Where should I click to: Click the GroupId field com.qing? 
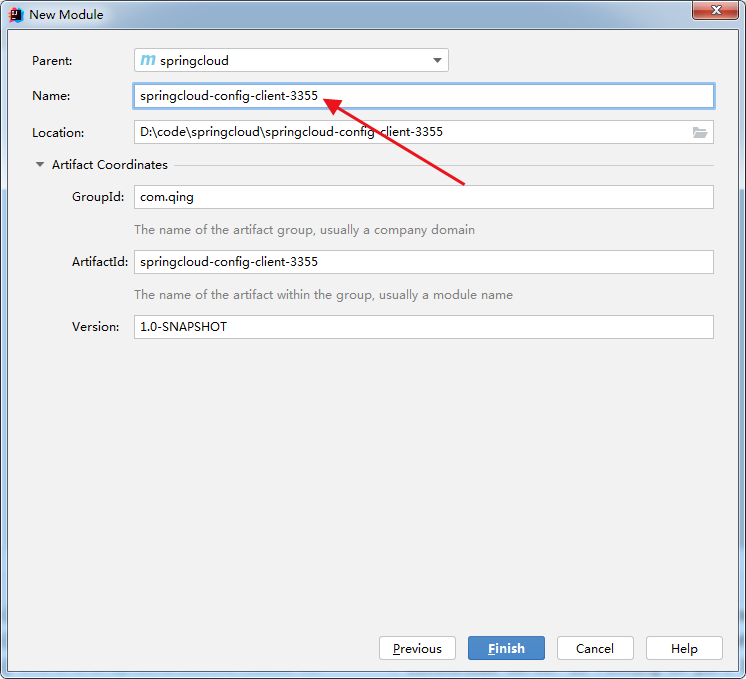(424, 197)
